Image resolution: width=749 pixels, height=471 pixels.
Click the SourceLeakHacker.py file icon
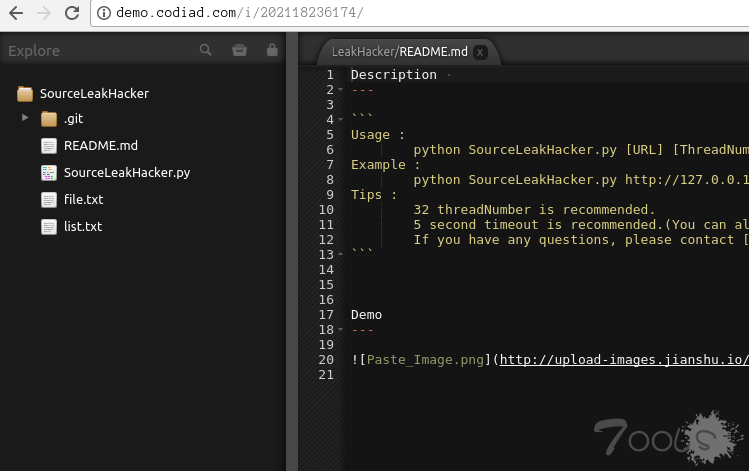(49, 172)
